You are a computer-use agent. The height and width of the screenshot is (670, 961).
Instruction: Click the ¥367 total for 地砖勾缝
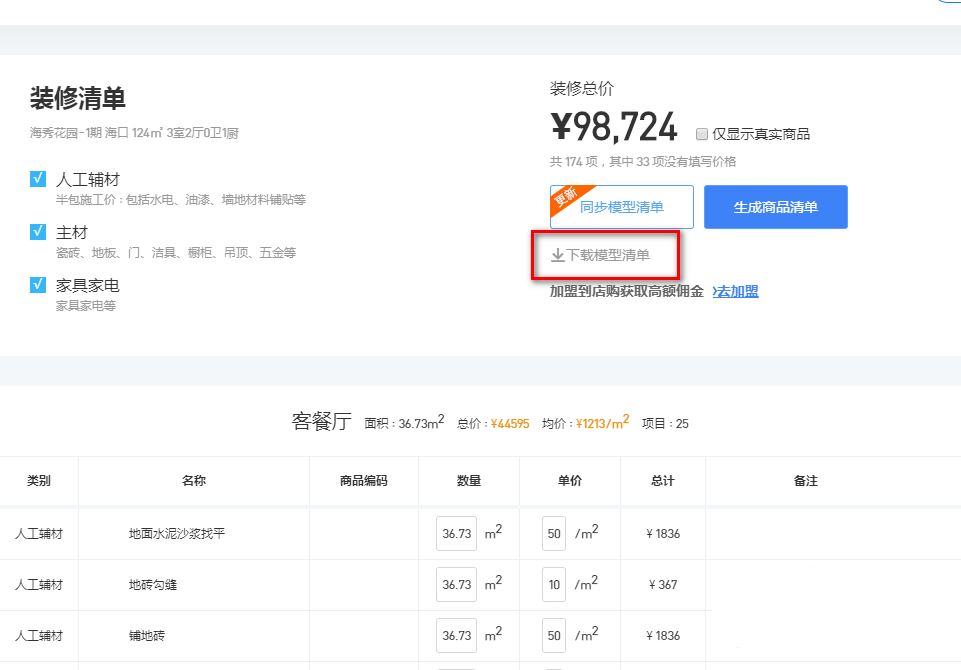pos(663,584)
